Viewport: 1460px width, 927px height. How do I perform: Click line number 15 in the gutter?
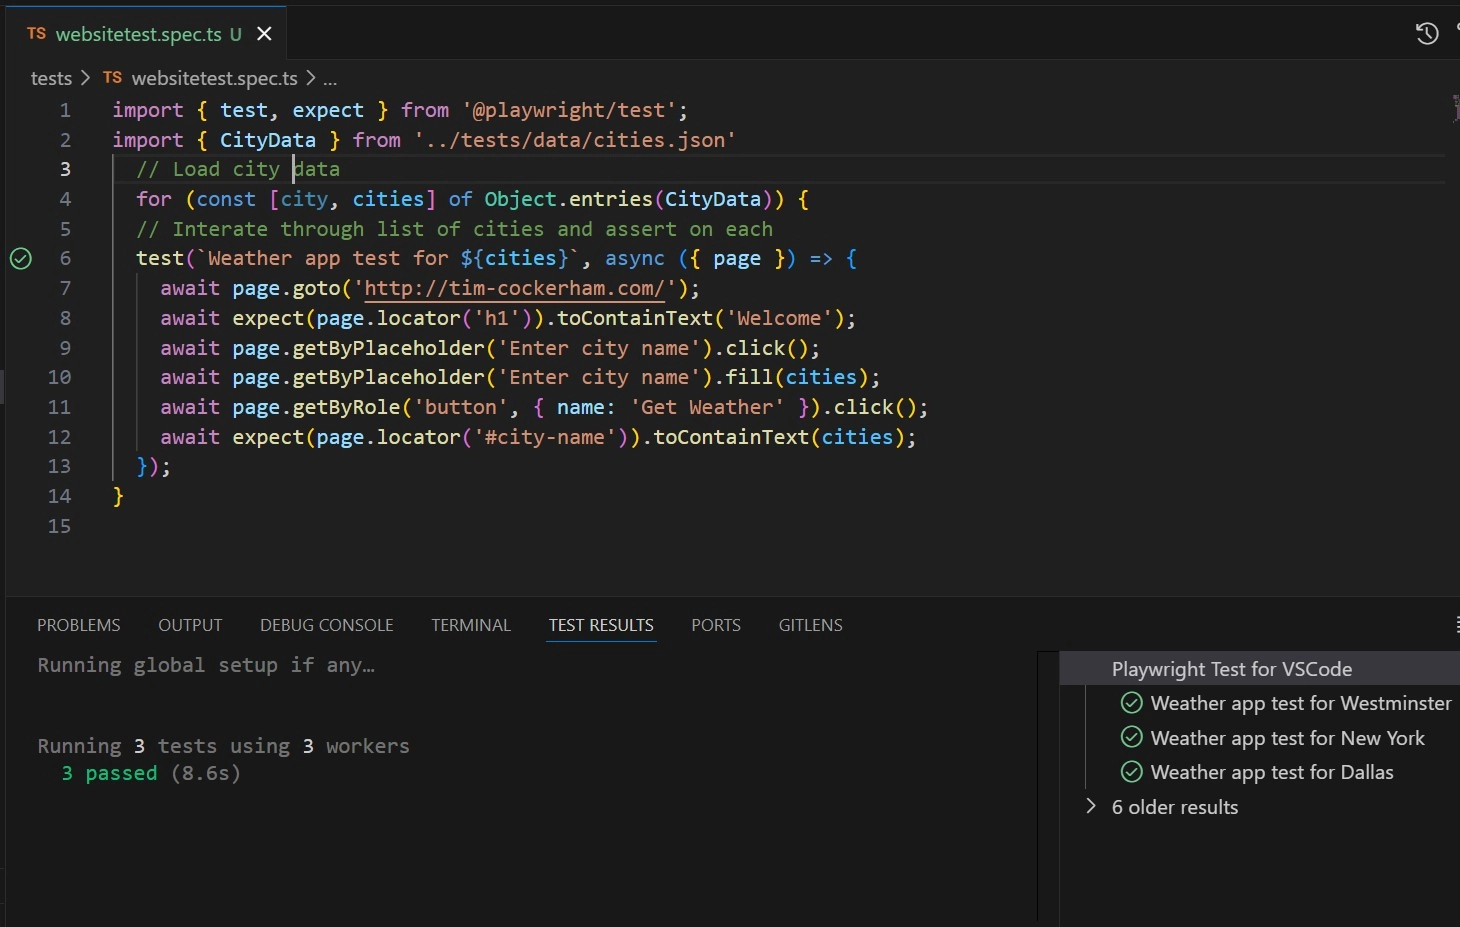click(60, 526)
